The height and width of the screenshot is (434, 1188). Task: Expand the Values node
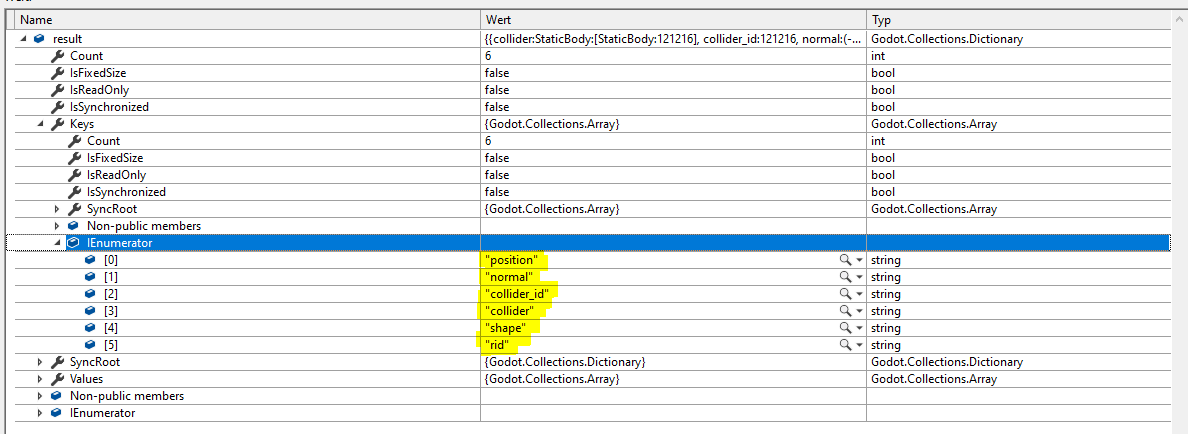[40, 379]
